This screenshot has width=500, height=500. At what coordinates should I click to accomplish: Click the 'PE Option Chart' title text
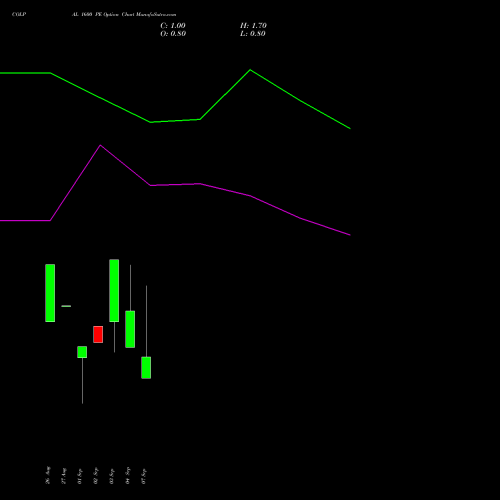coord(115,14)
